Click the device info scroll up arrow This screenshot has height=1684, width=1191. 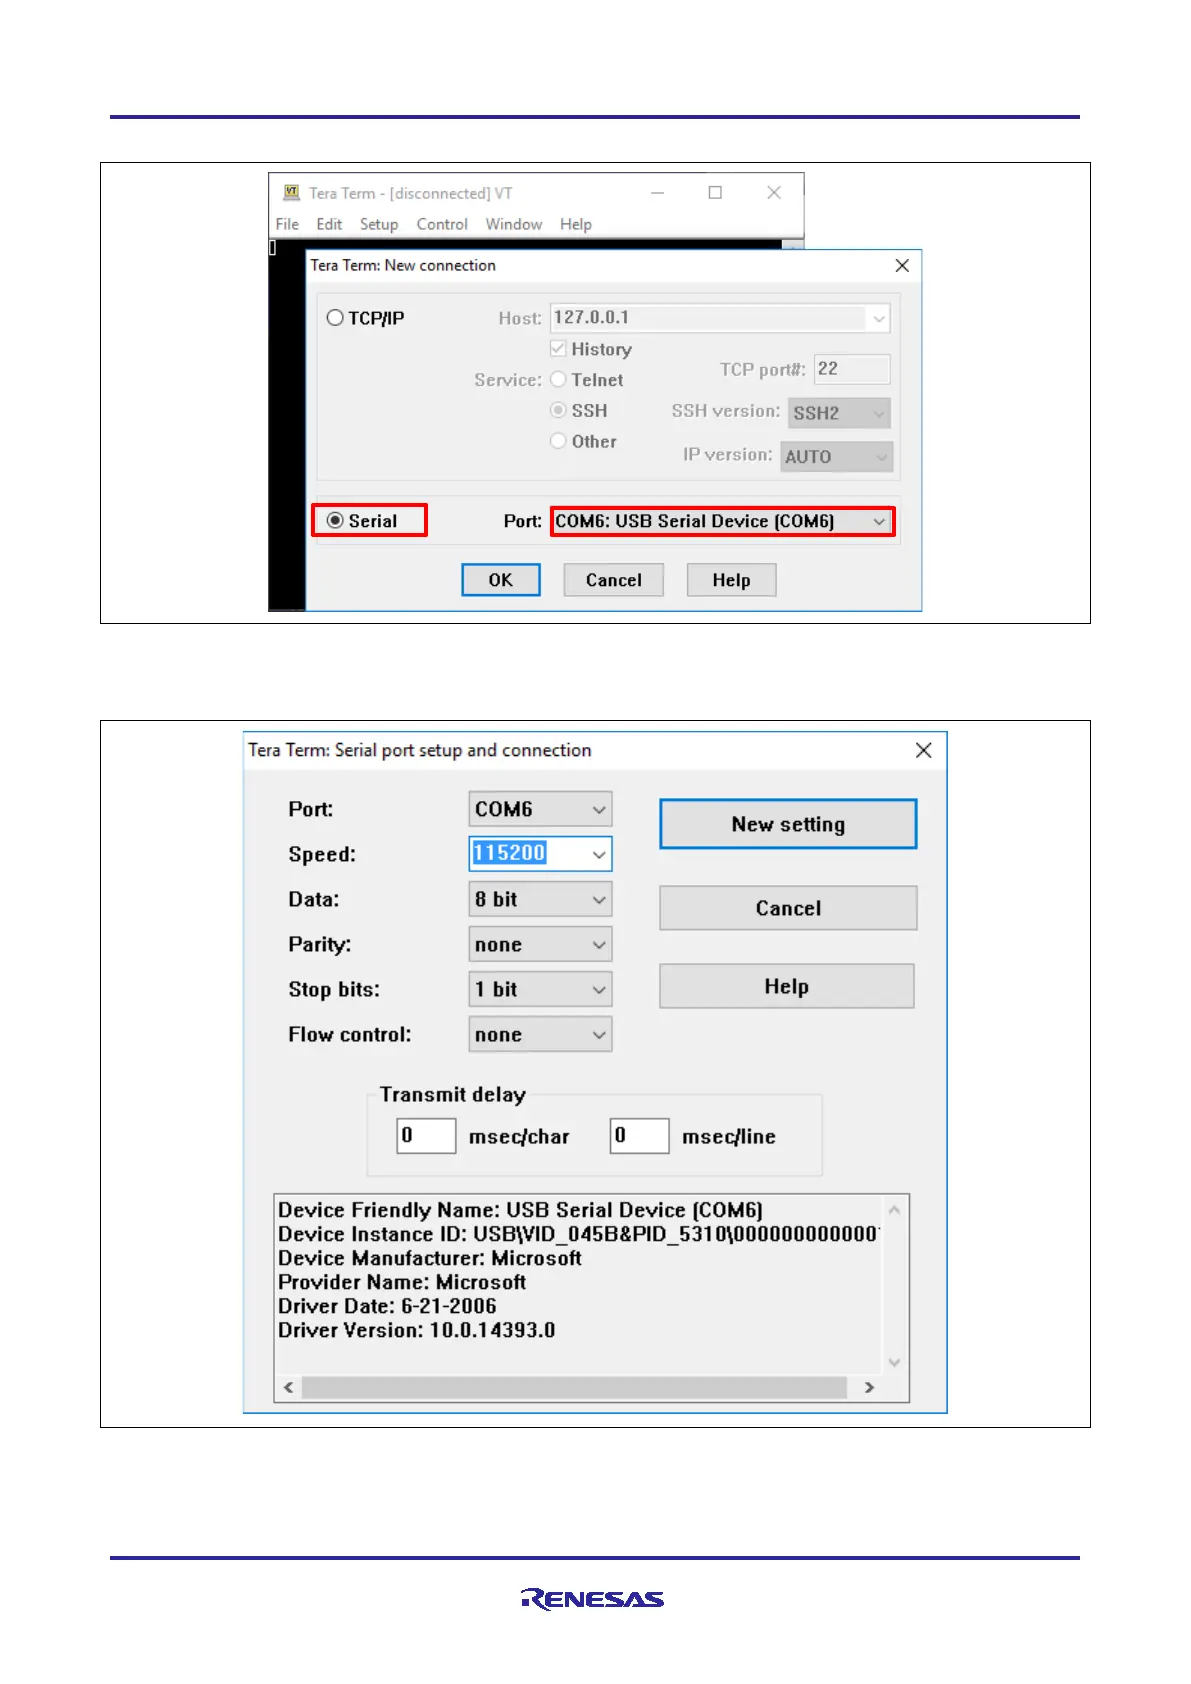tap(894, 1210)
